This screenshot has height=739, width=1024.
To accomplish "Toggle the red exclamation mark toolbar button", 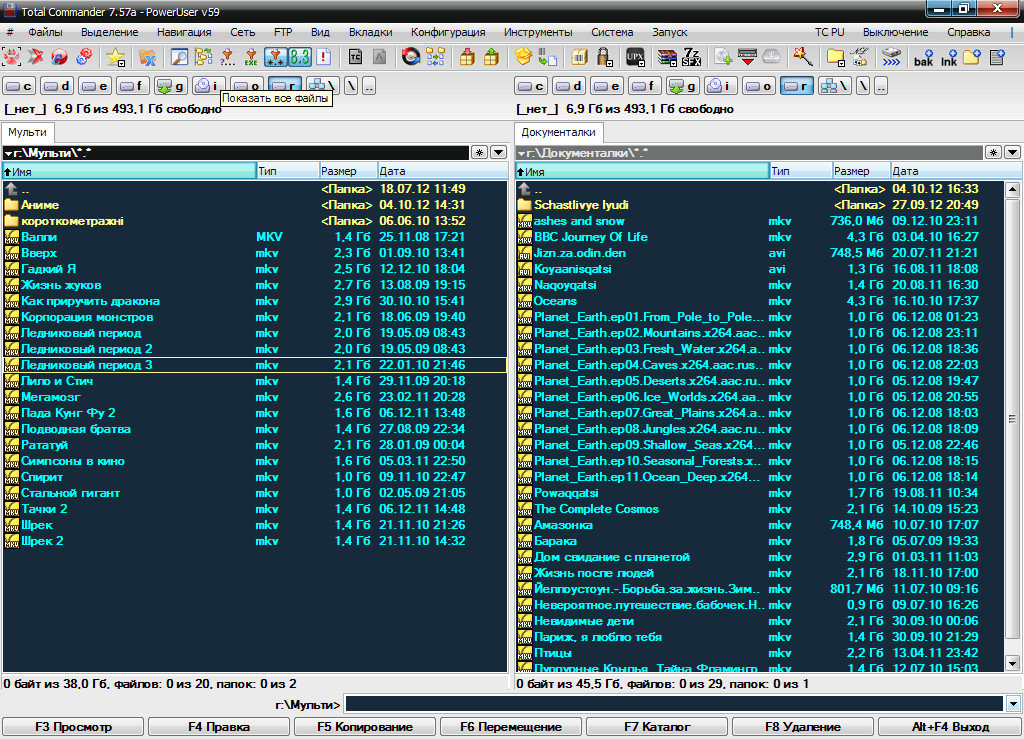I will coord(323,57).
